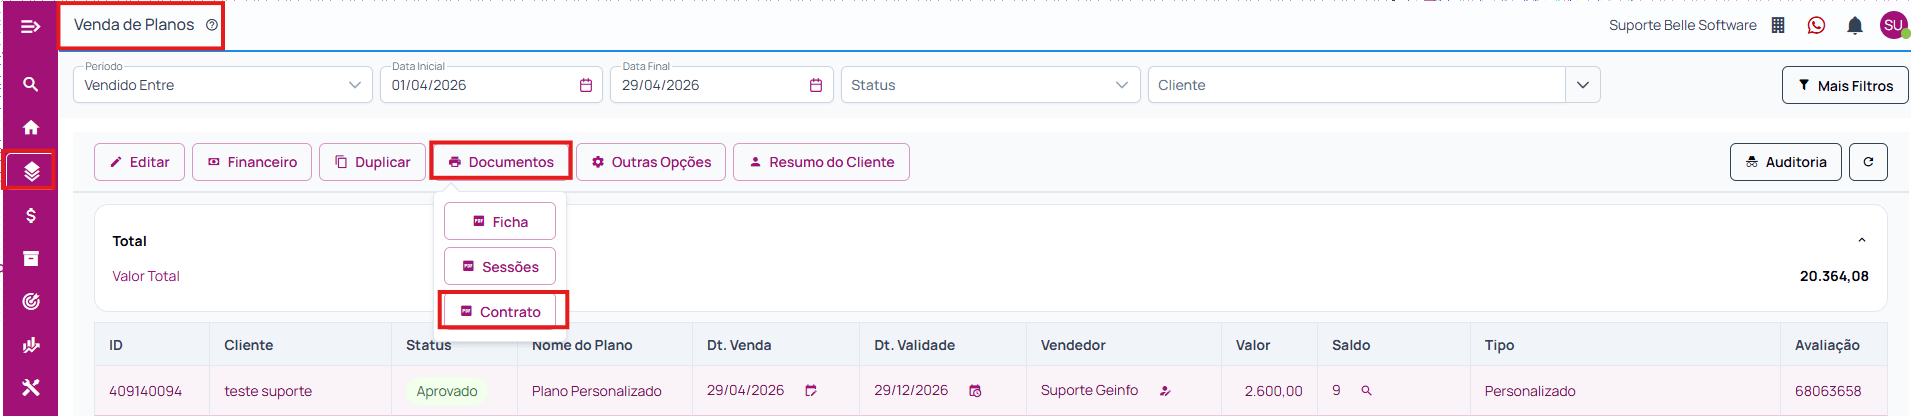Screen dimensions: 1911x416
Task: Select Ficha from the Documentos menu
Action: (x=500, y=222)
